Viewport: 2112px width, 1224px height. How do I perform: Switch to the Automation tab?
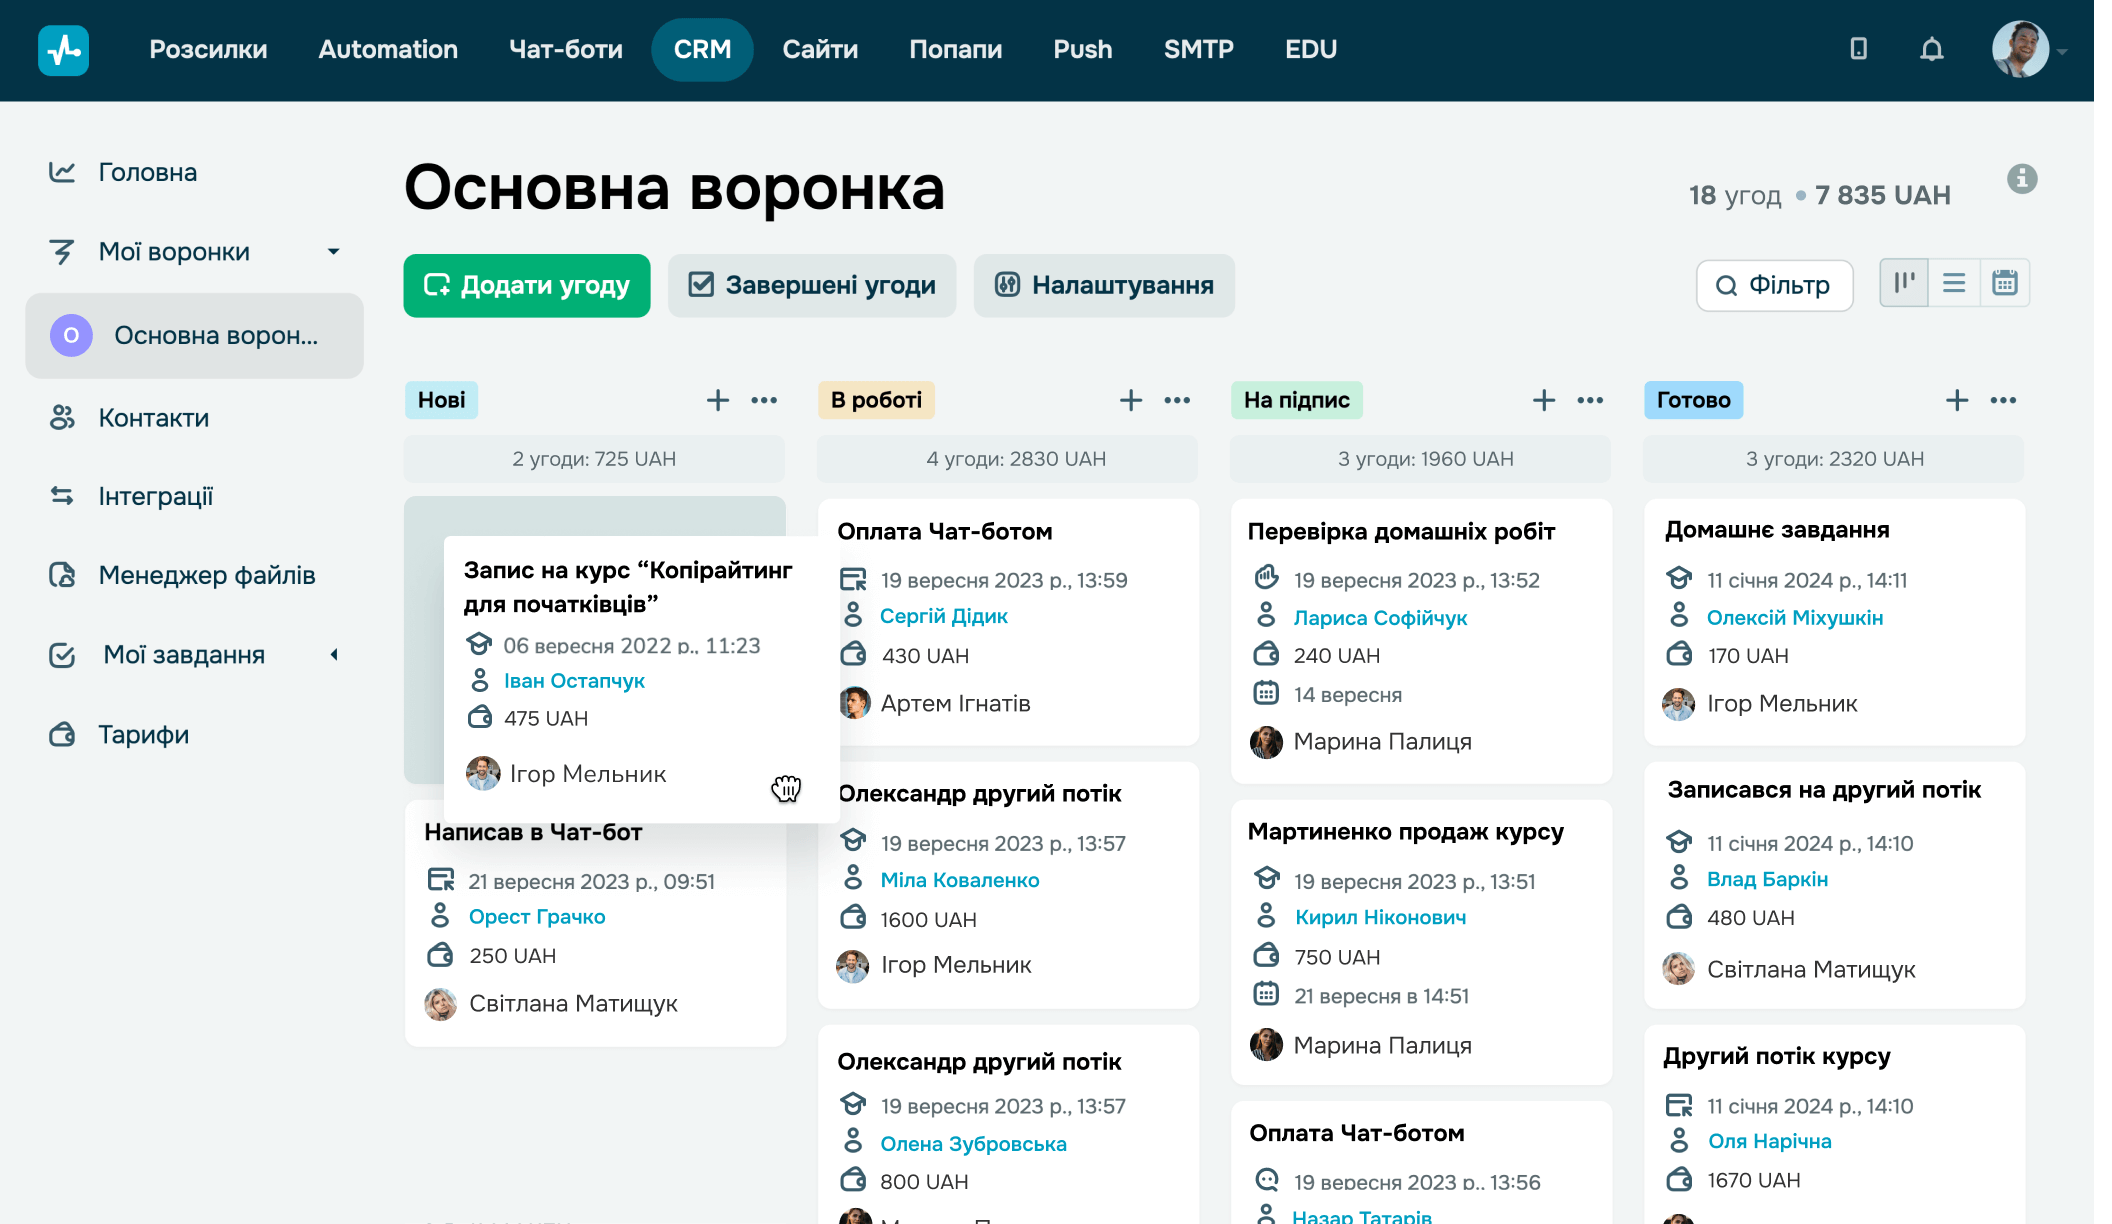(387, 49)
